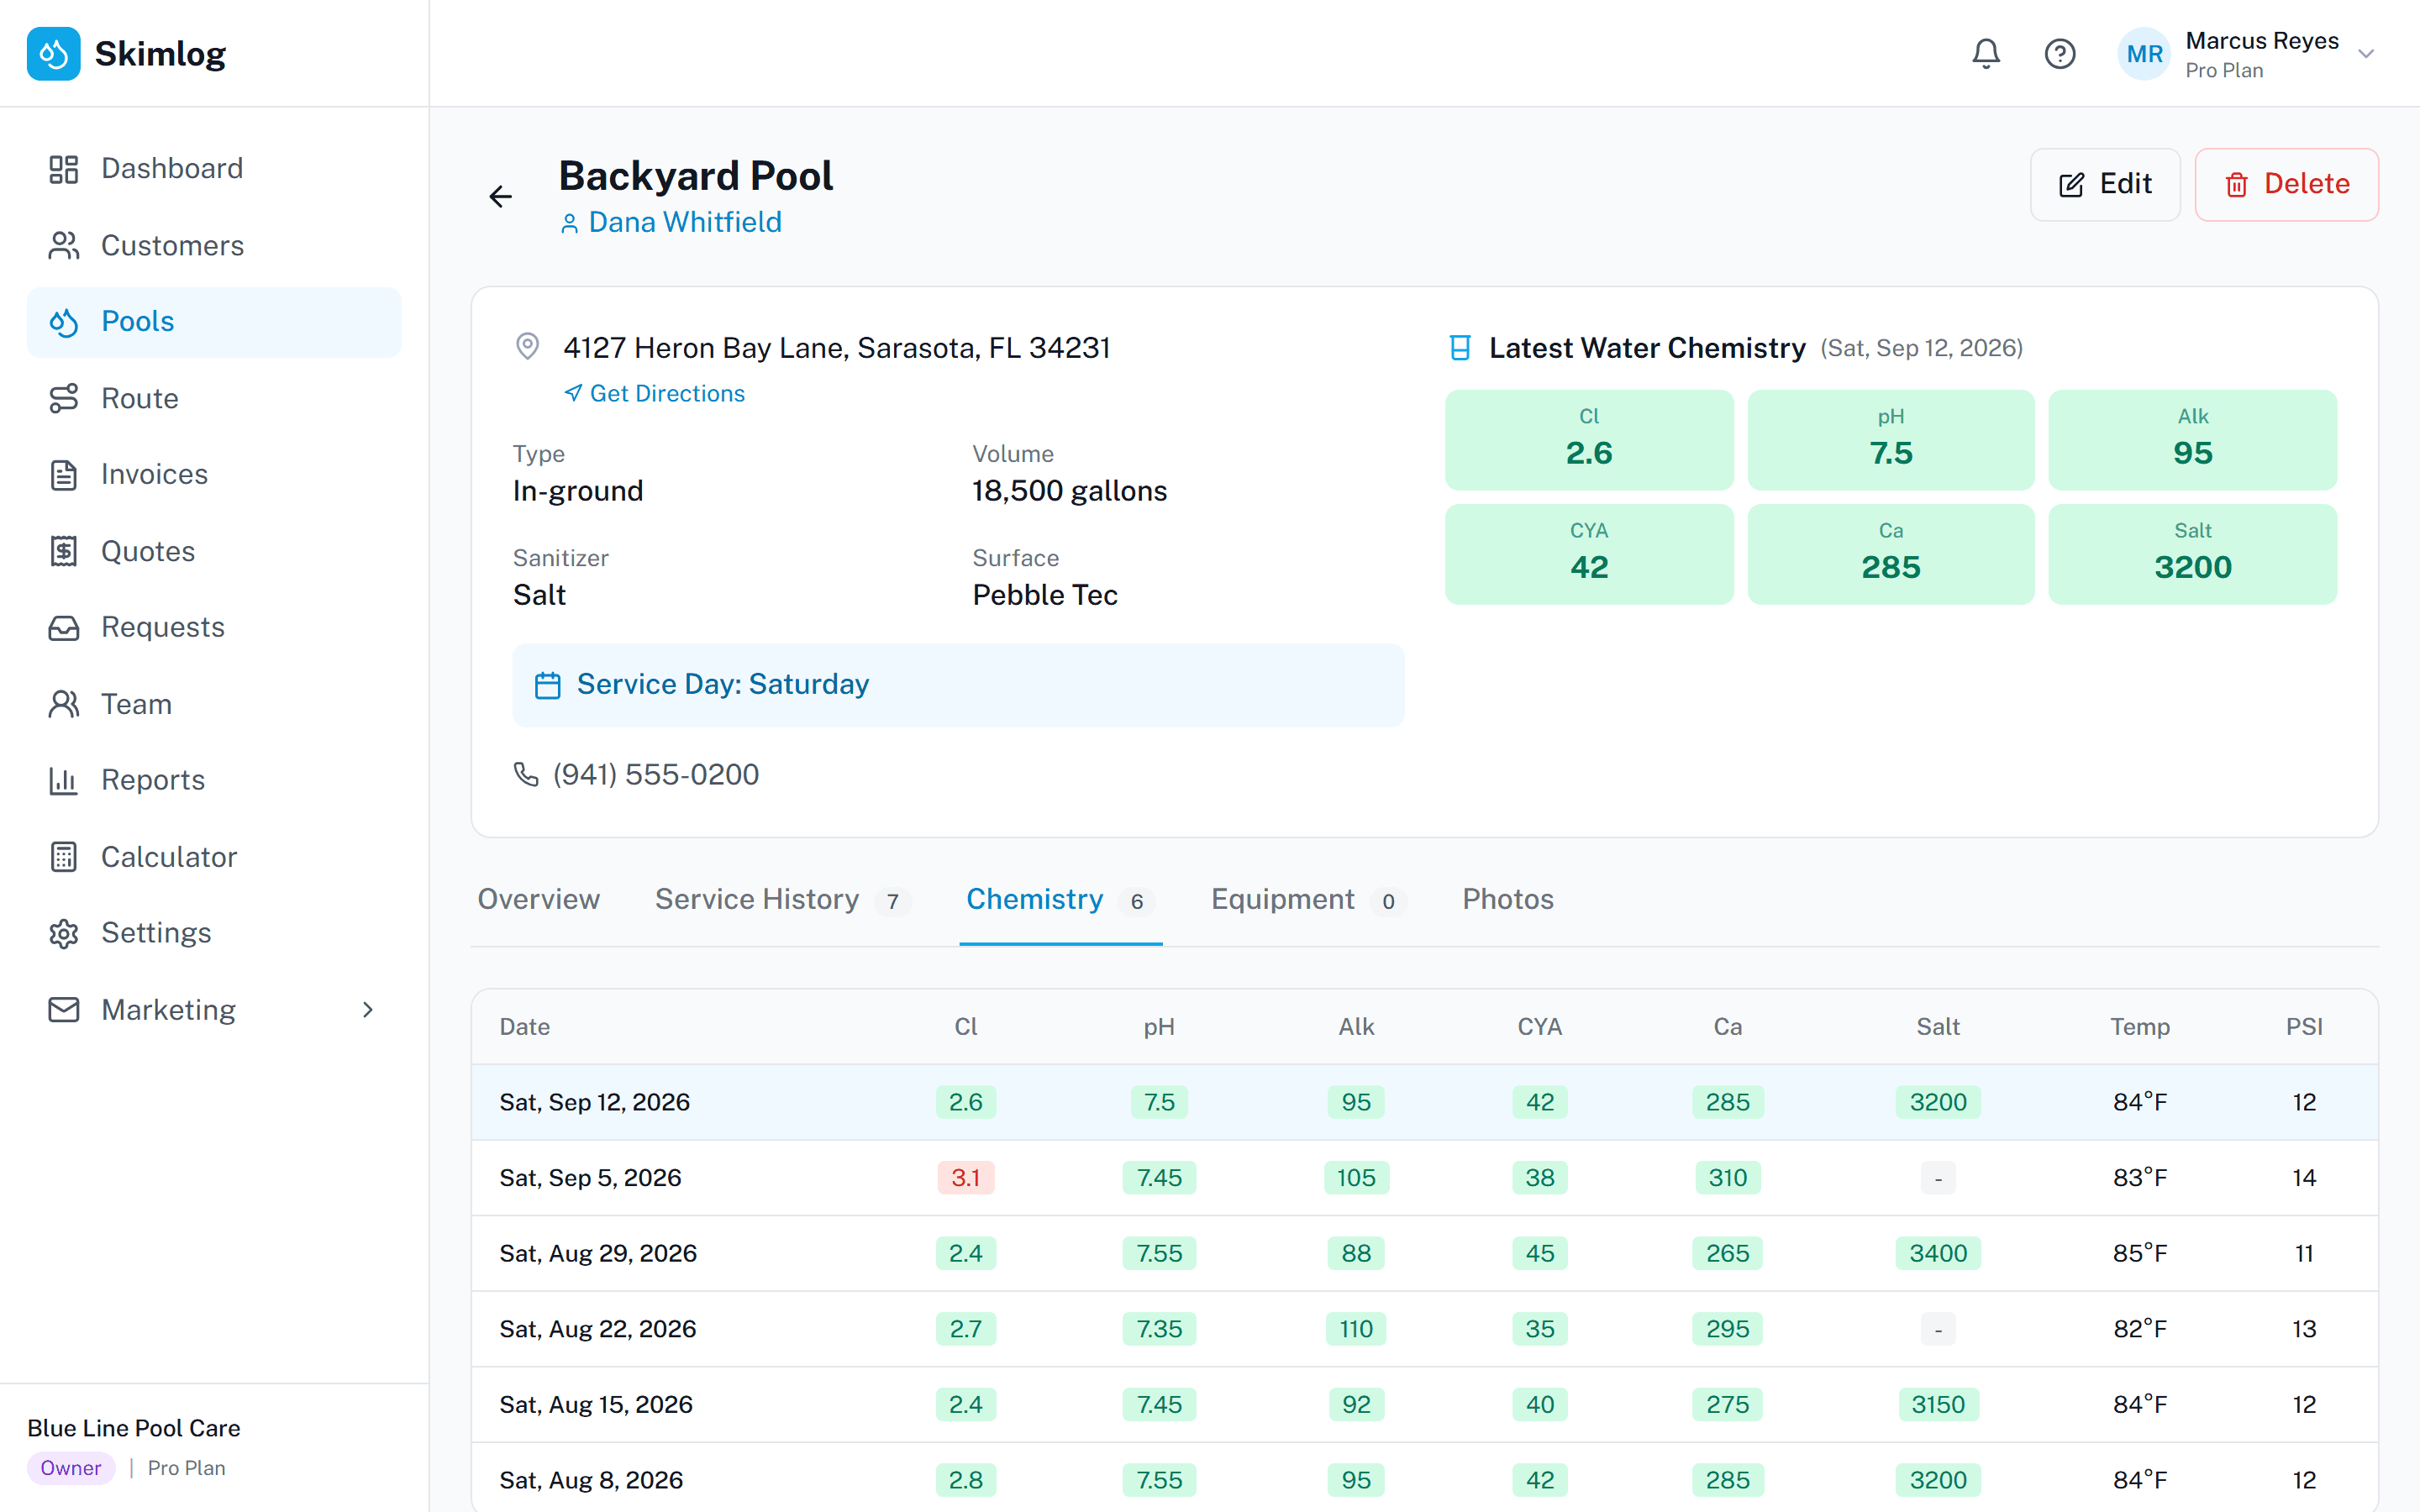Click the Owner role badge
Image resolution: width=2420 pixels, height=1512 pixels.
(71, 1468)
